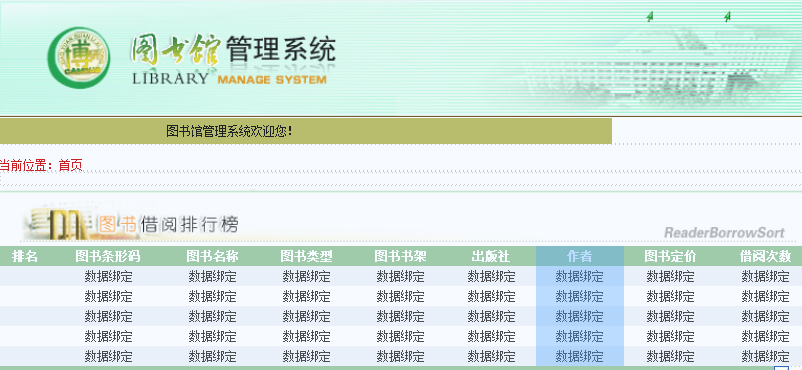The image size is (802, 370).
Task: Click the 当前位置 label
Action: click(26, 165)
